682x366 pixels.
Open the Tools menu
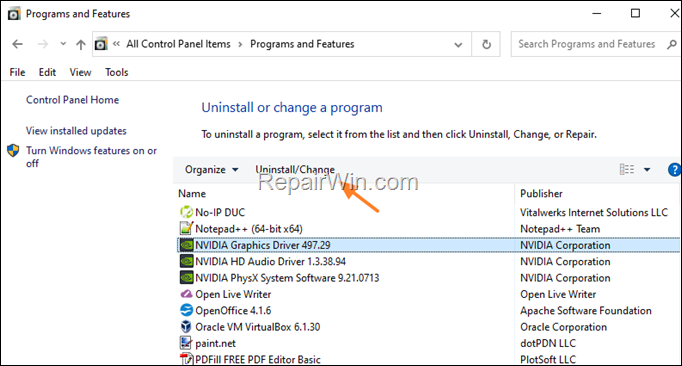tap(117, 72)
